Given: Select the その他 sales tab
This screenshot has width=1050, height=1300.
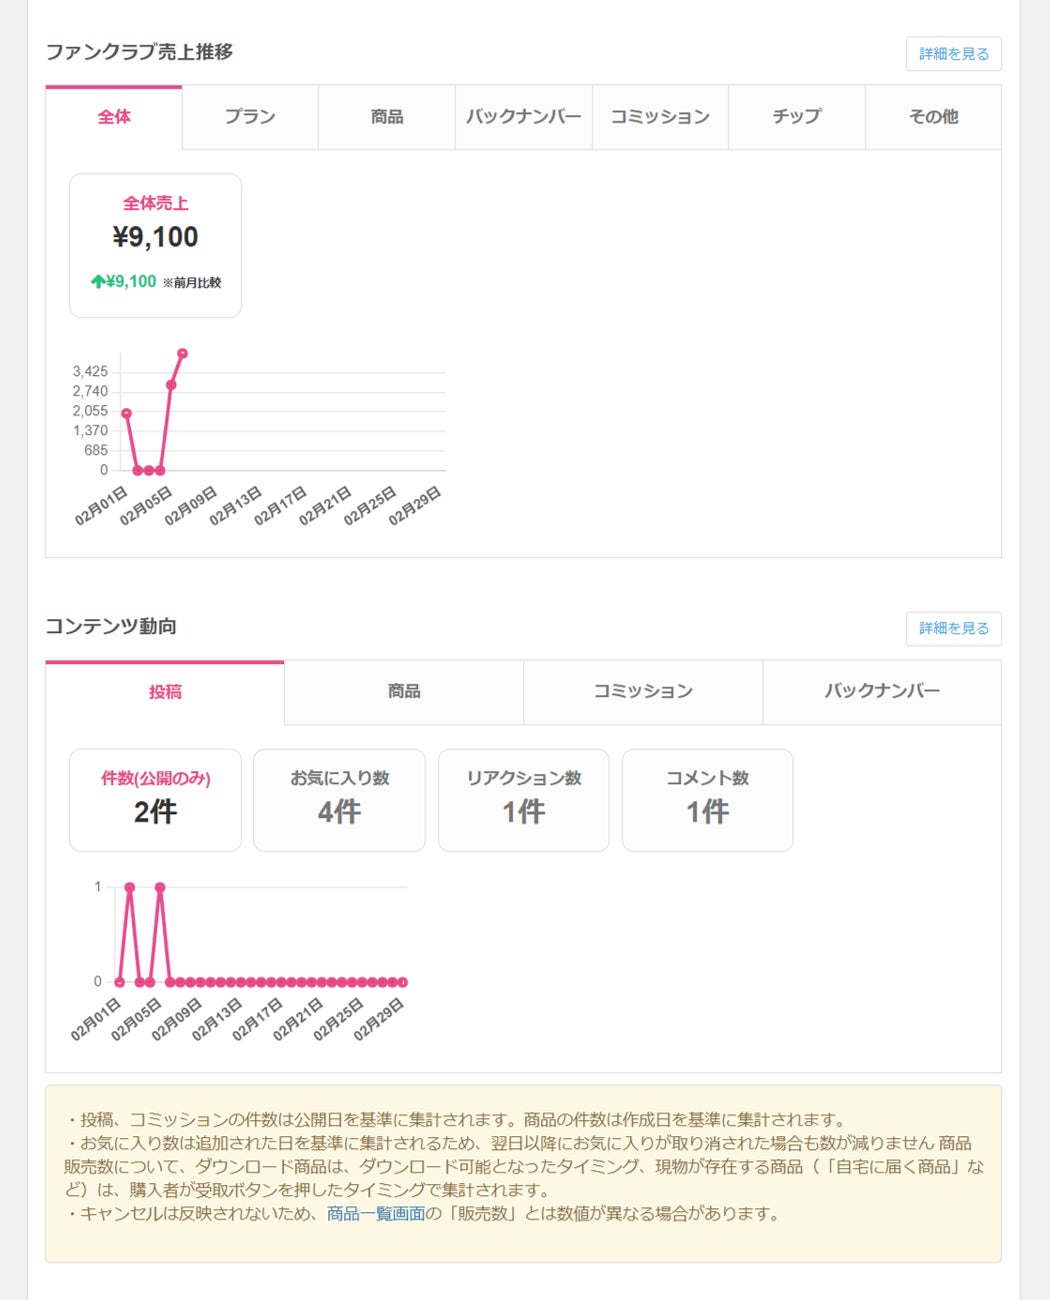Looking at the screenshot, I should [x=933, y=117].
